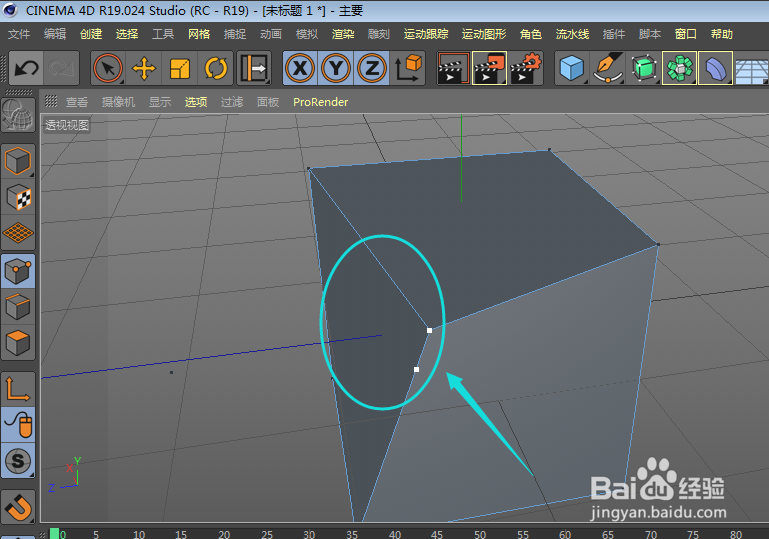Toggle Enable Snap magnet icon
The width and height of the screenshot is (769, 539).
coord(18,507)
